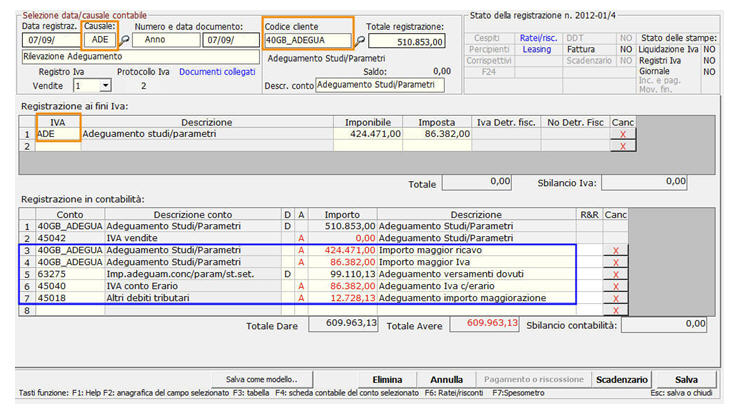Click Salva come modello button
This screenshot has width=732, height=416.
tap(261, 380)
